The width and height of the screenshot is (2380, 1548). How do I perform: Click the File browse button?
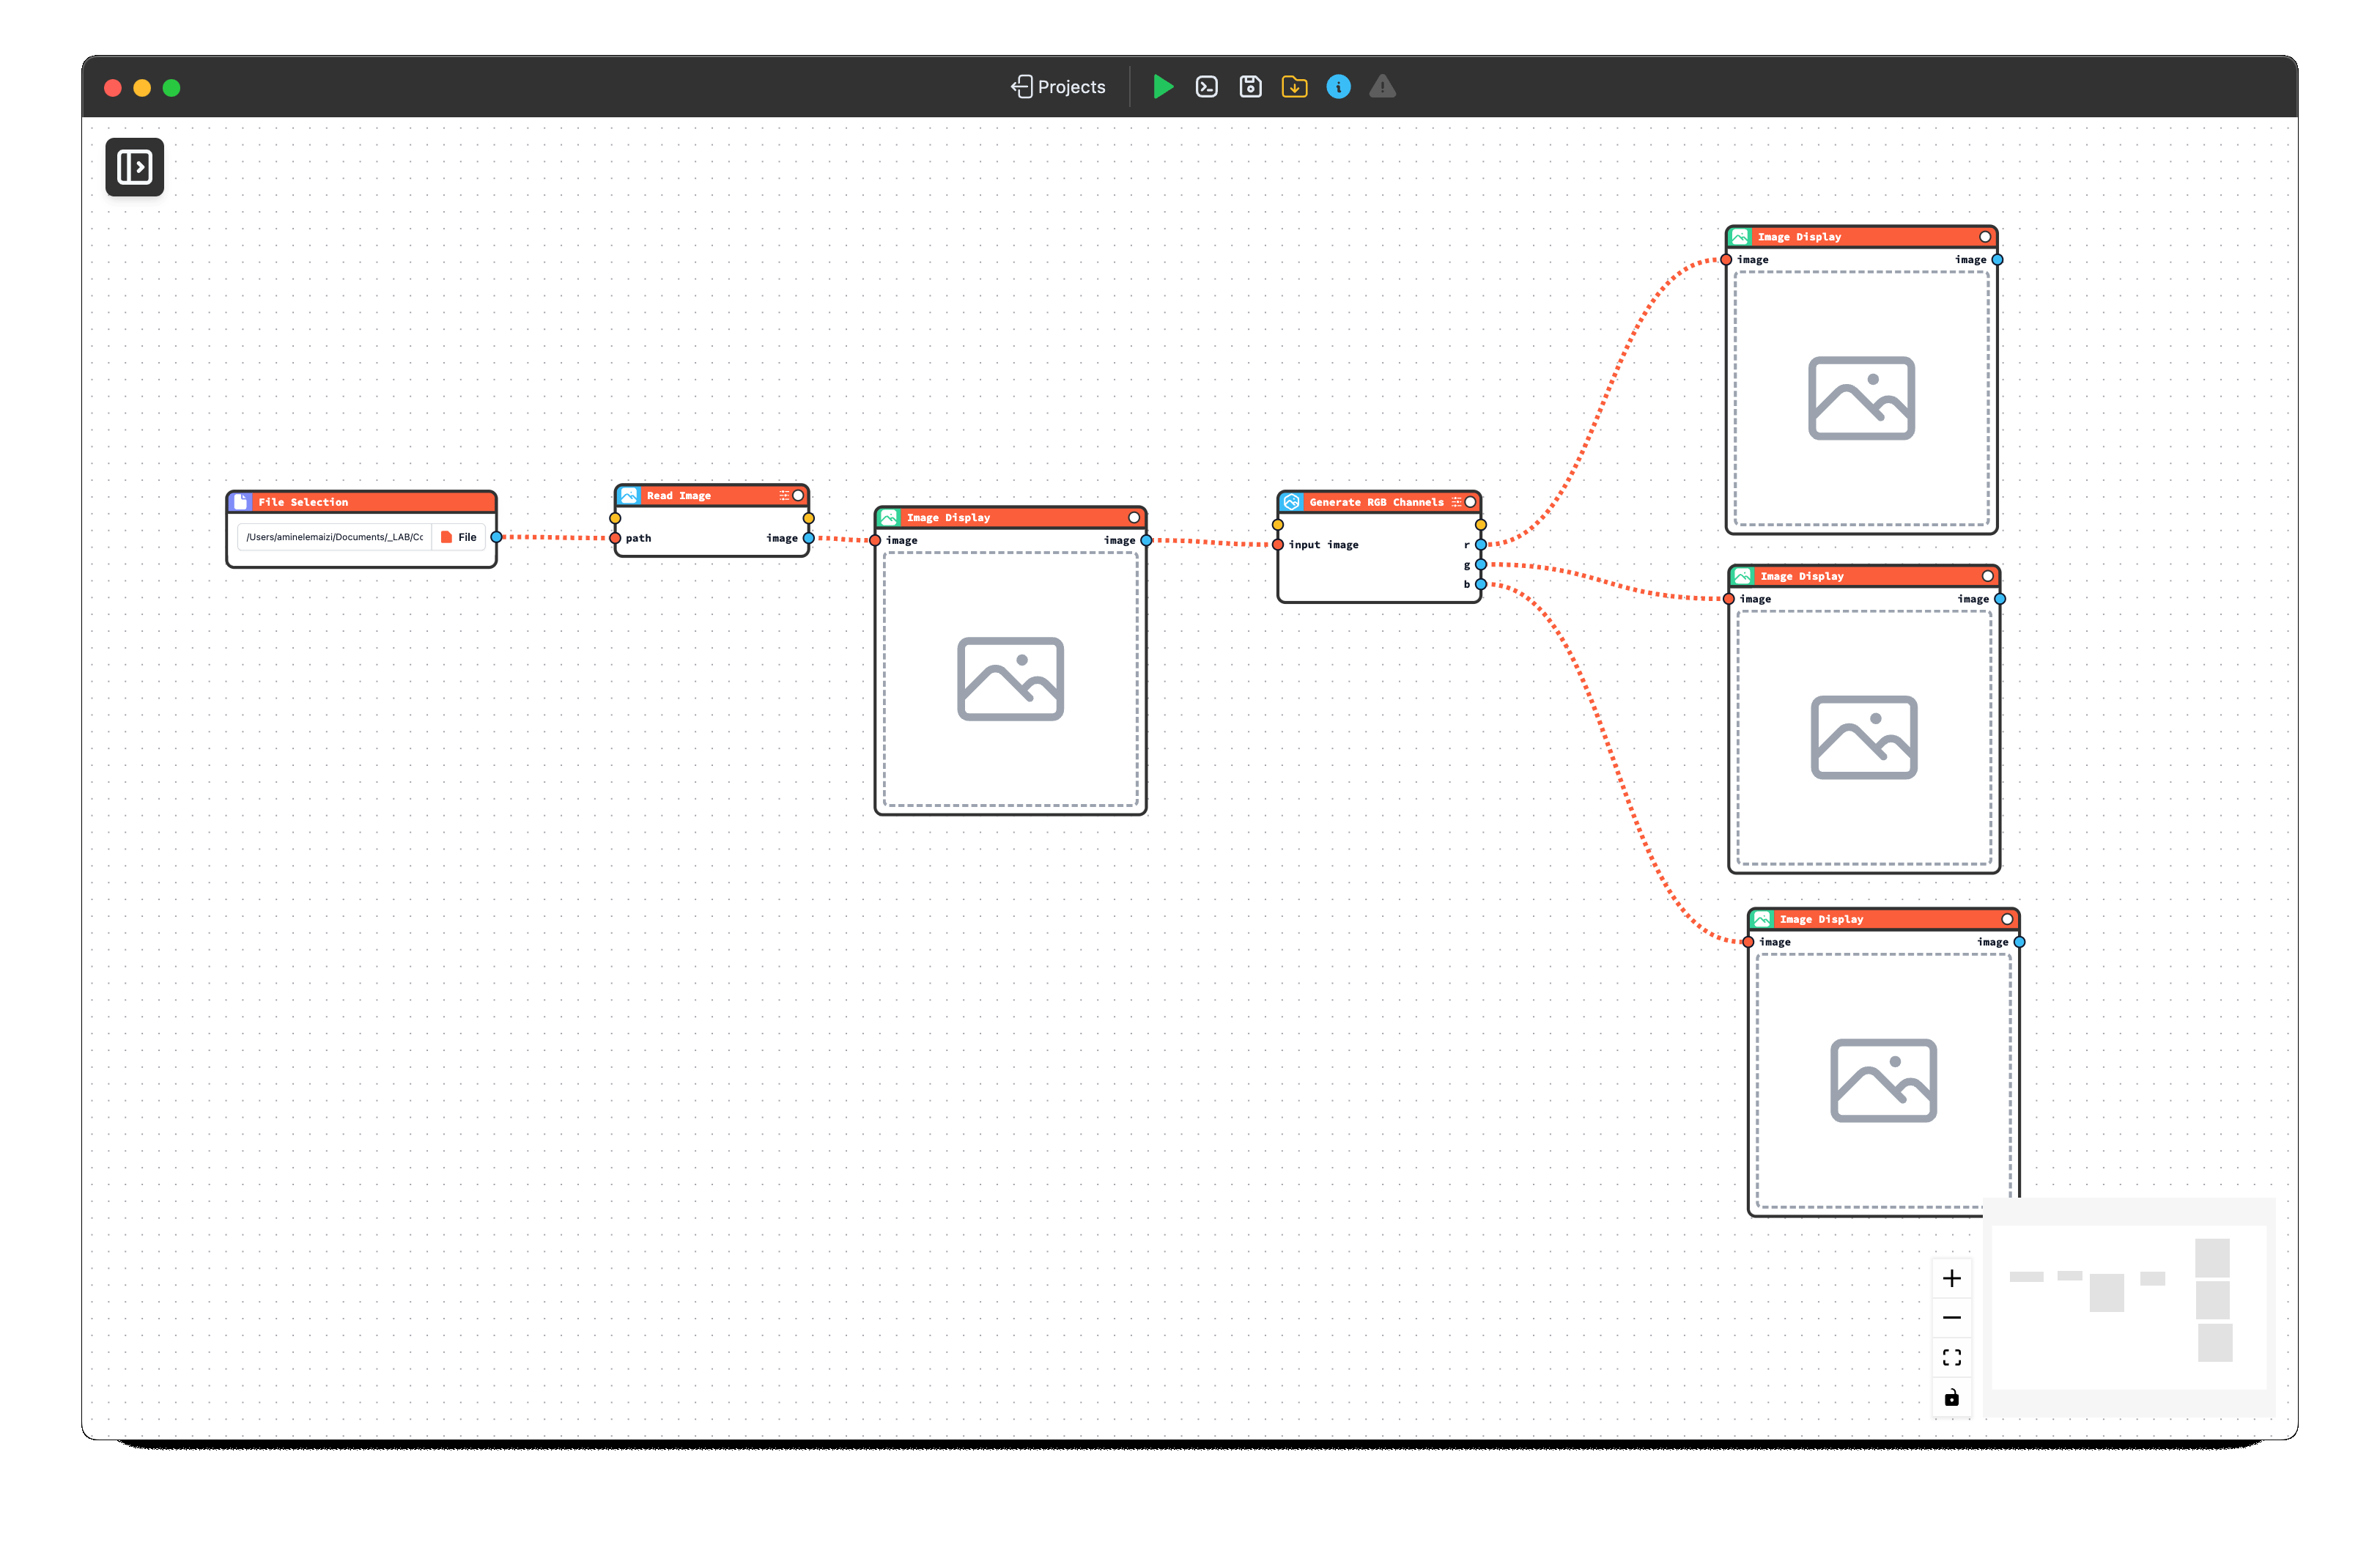tap(459, 537)
